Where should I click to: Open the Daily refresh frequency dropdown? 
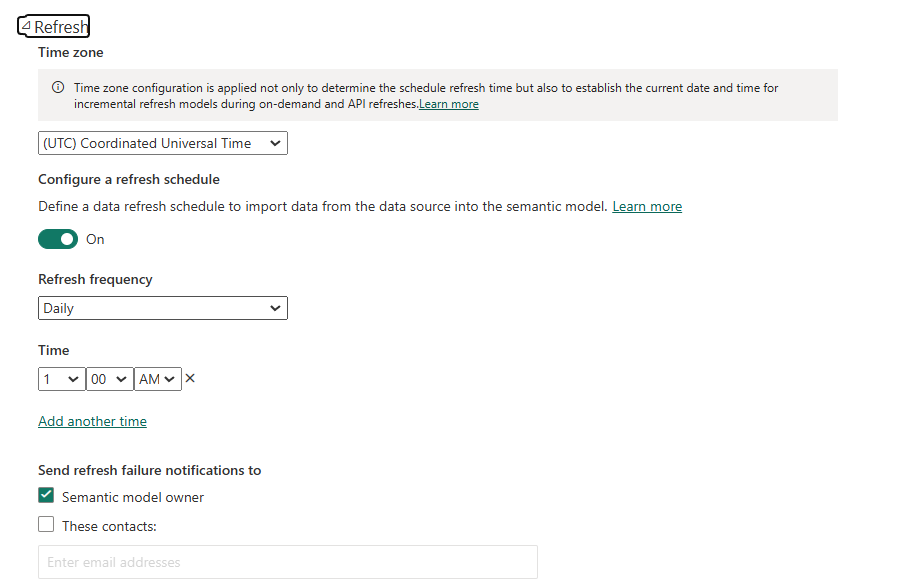[163, 309]
